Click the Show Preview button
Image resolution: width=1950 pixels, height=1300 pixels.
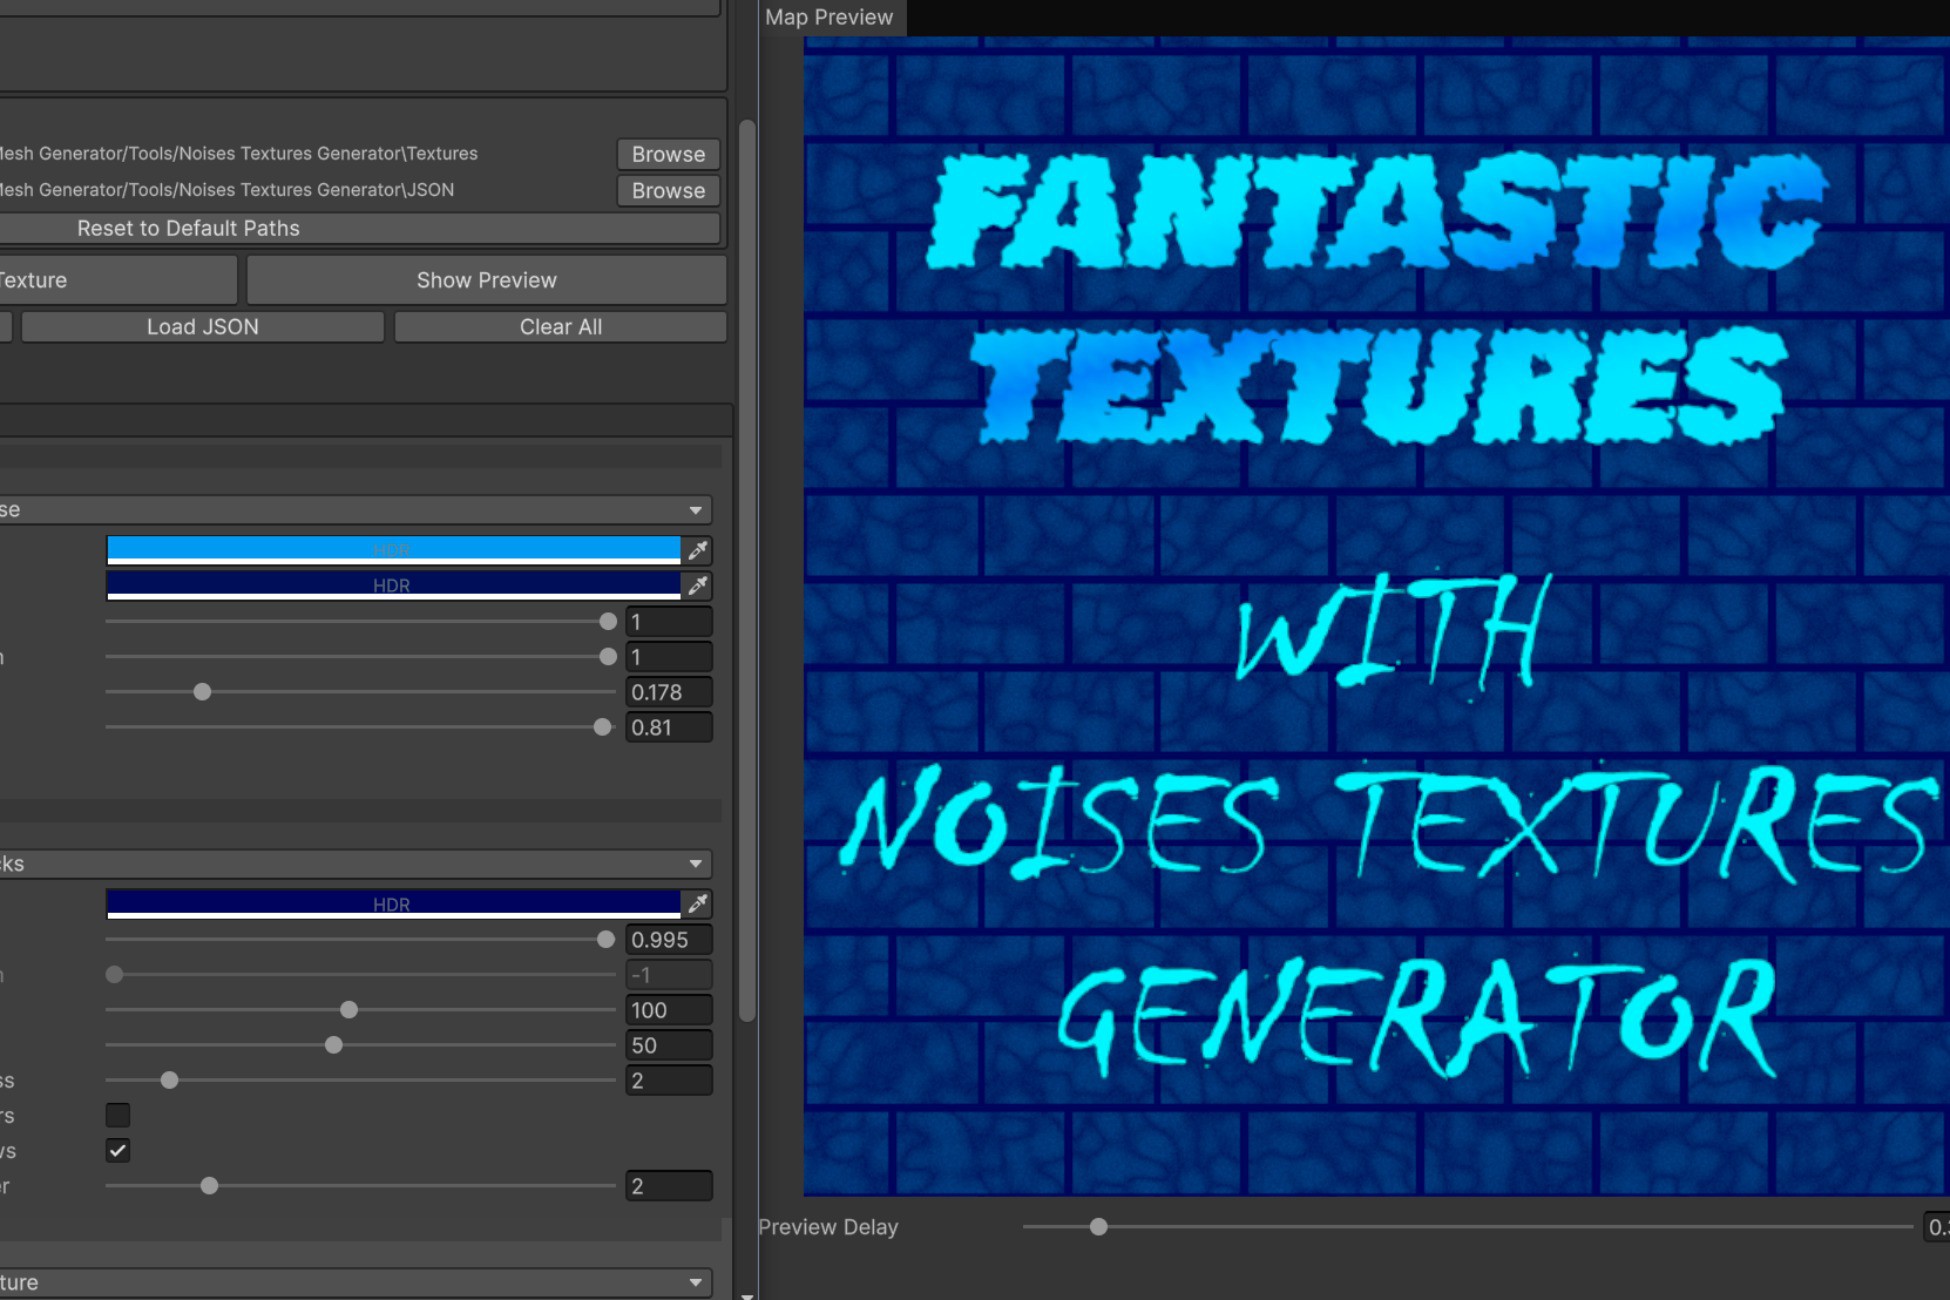tap(486, 280)
